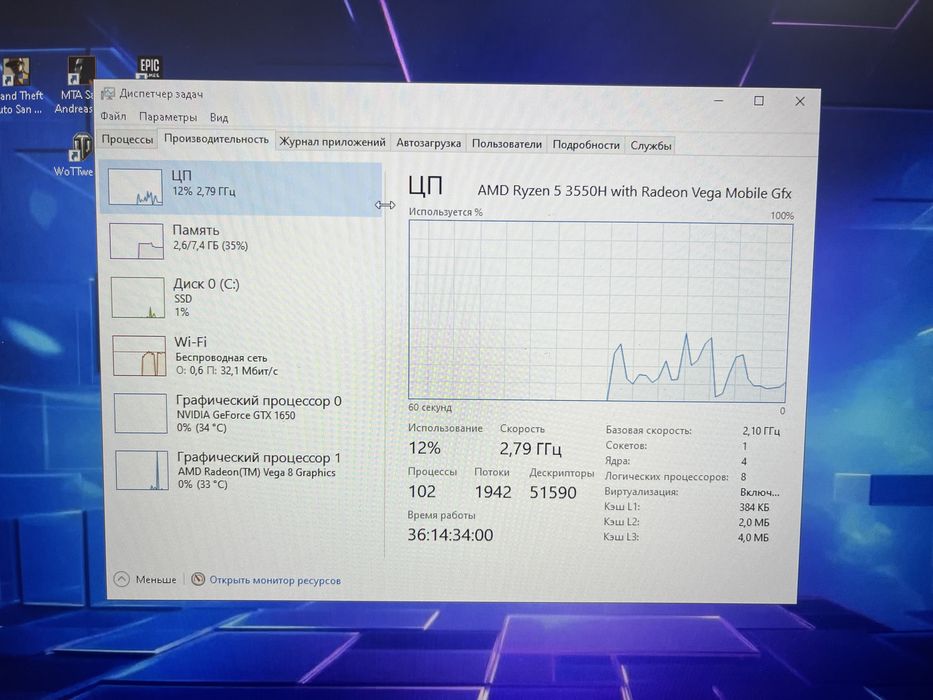Click the 51590 descriptors value
This screenshot has width=933, height=700.
553,493
